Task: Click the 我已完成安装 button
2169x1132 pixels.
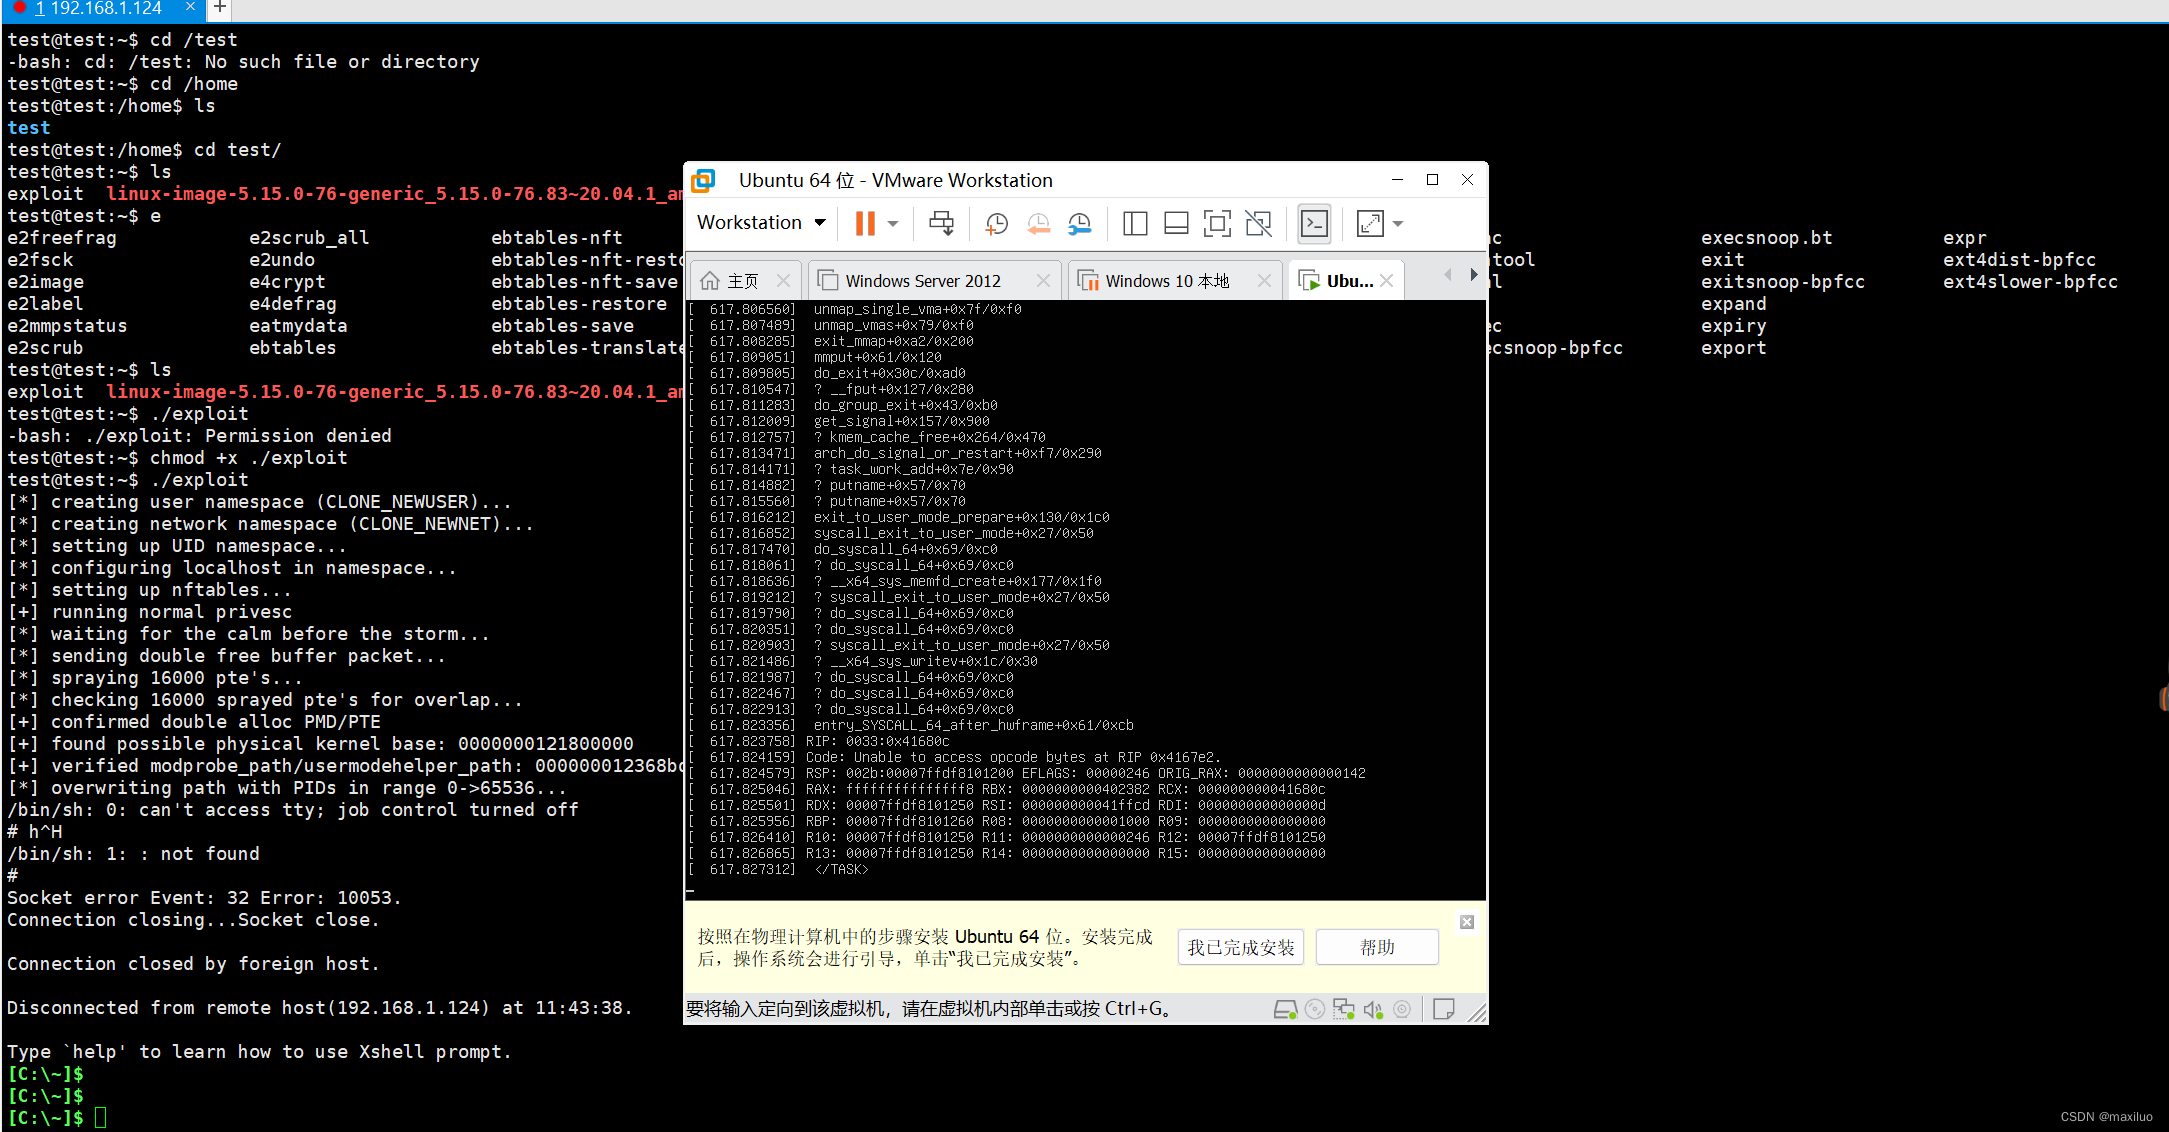Action: pos(1240,946)
